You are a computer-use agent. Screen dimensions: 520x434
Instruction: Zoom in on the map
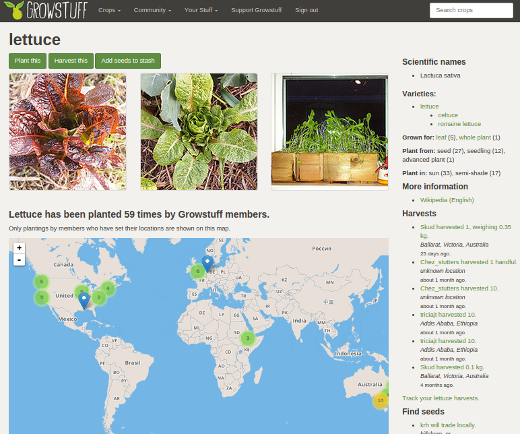[x=19, y=248]
